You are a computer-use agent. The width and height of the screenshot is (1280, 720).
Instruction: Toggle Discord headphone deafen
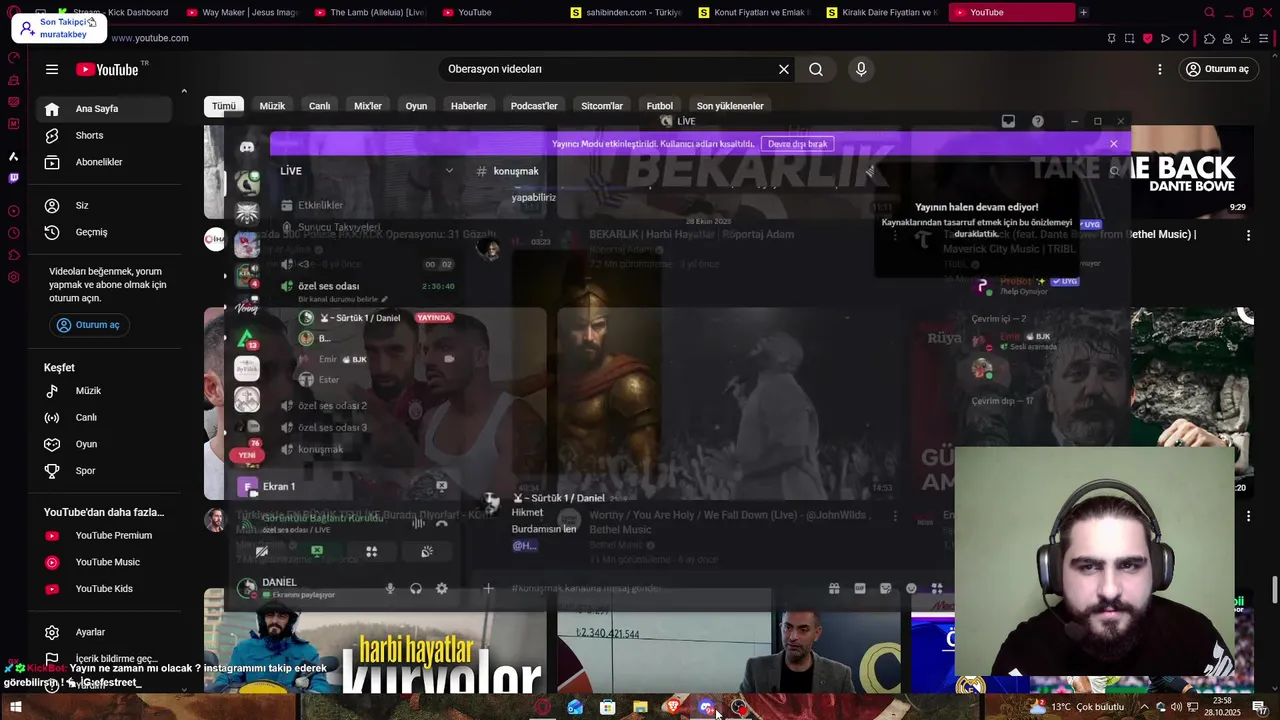point(416,589)
